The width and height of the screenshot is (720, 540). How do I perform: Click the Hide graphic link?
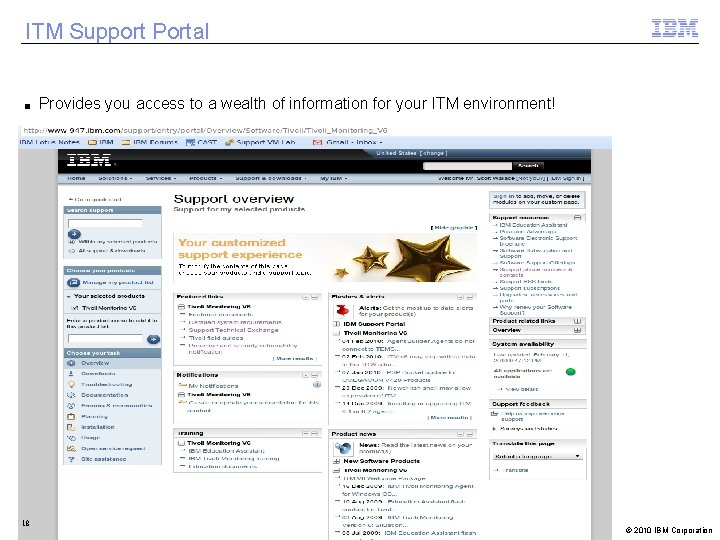coord(454,228)
